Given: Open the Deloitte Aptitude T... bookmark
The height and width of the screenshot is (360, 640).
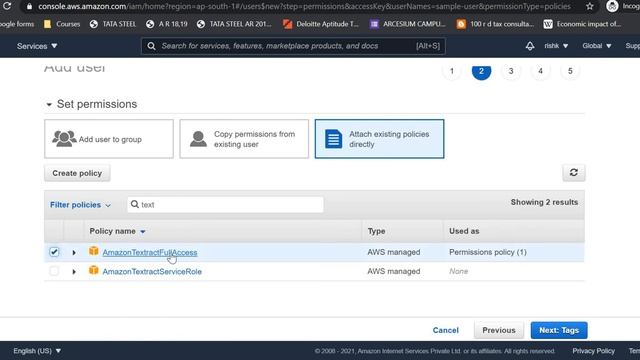Looking at the screenshot, I should pyautogui.click(x=321, y=24).
